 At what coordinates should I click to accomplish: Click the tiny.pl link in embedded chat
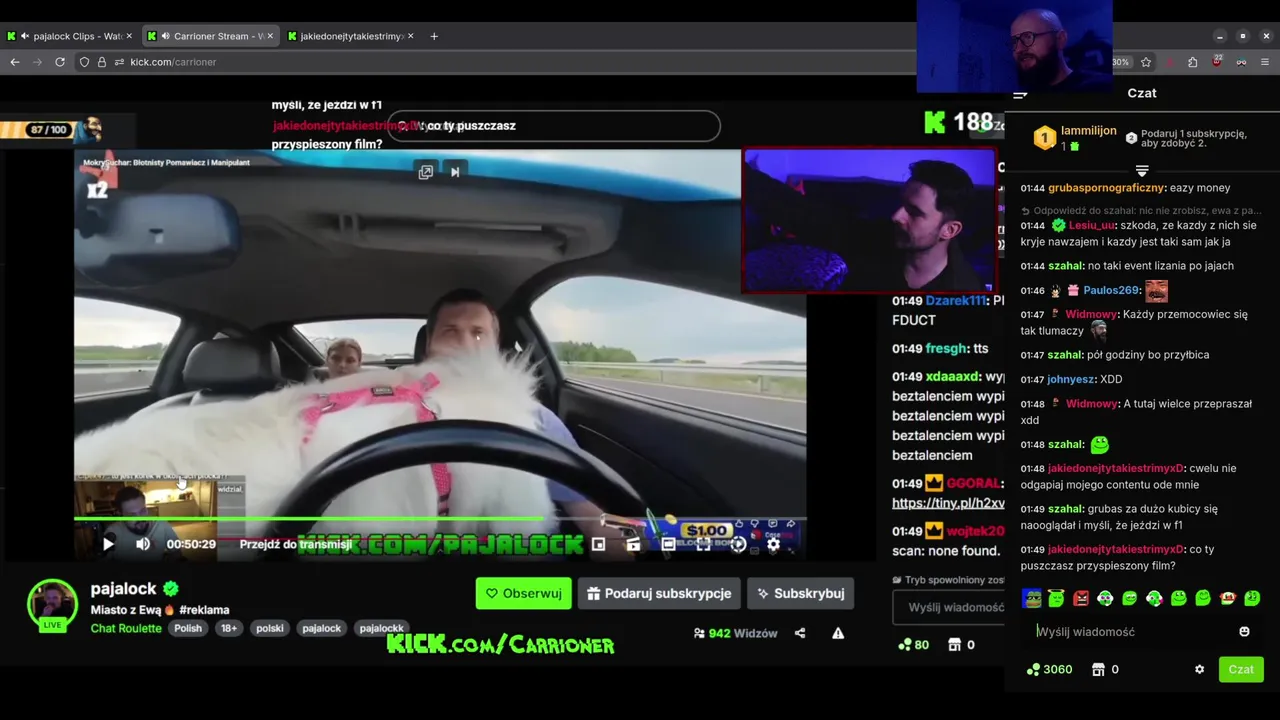click(x=948, y=503)
